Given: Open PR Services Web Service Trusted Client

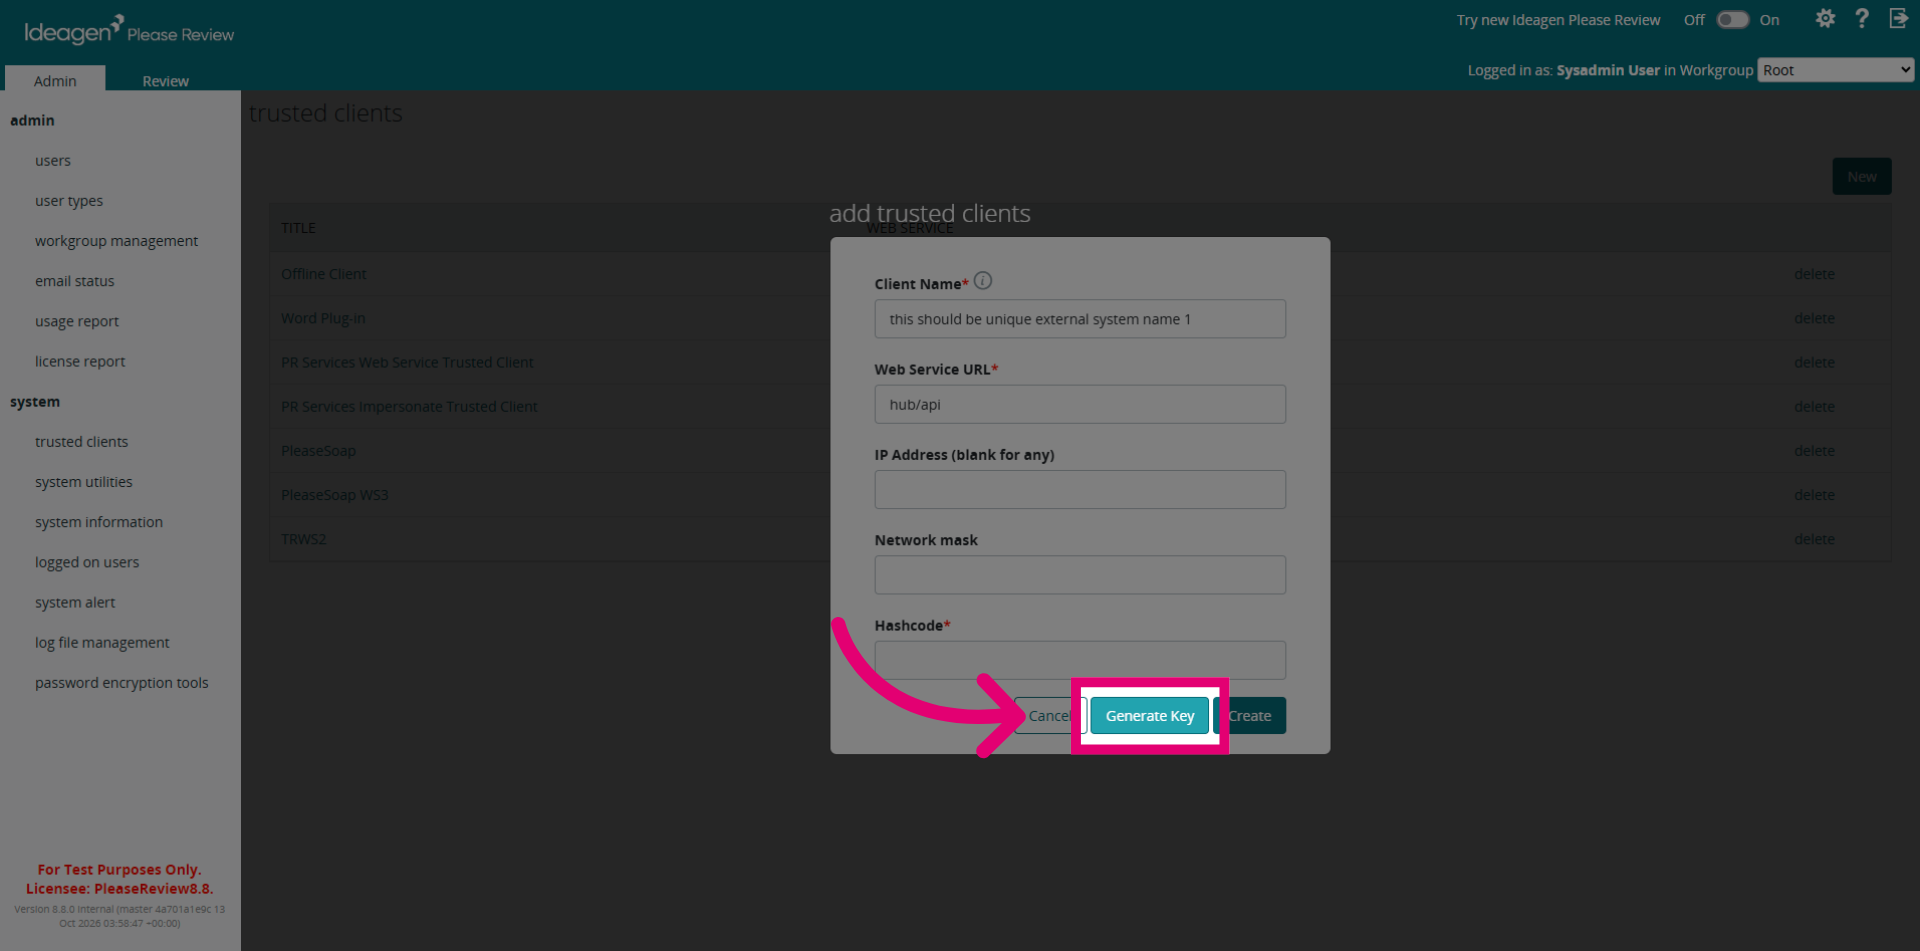Looking at the screenshot, I should coord(407,362).
